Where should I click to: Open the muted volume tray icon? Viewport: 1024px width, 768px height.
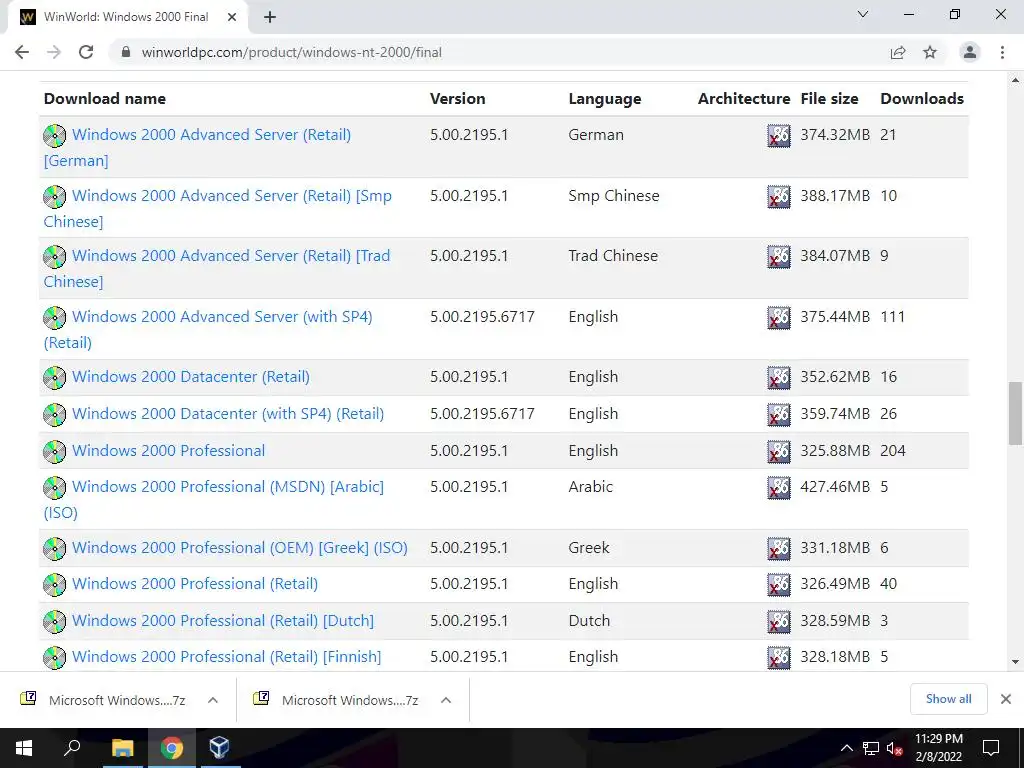tap(895, 748)
